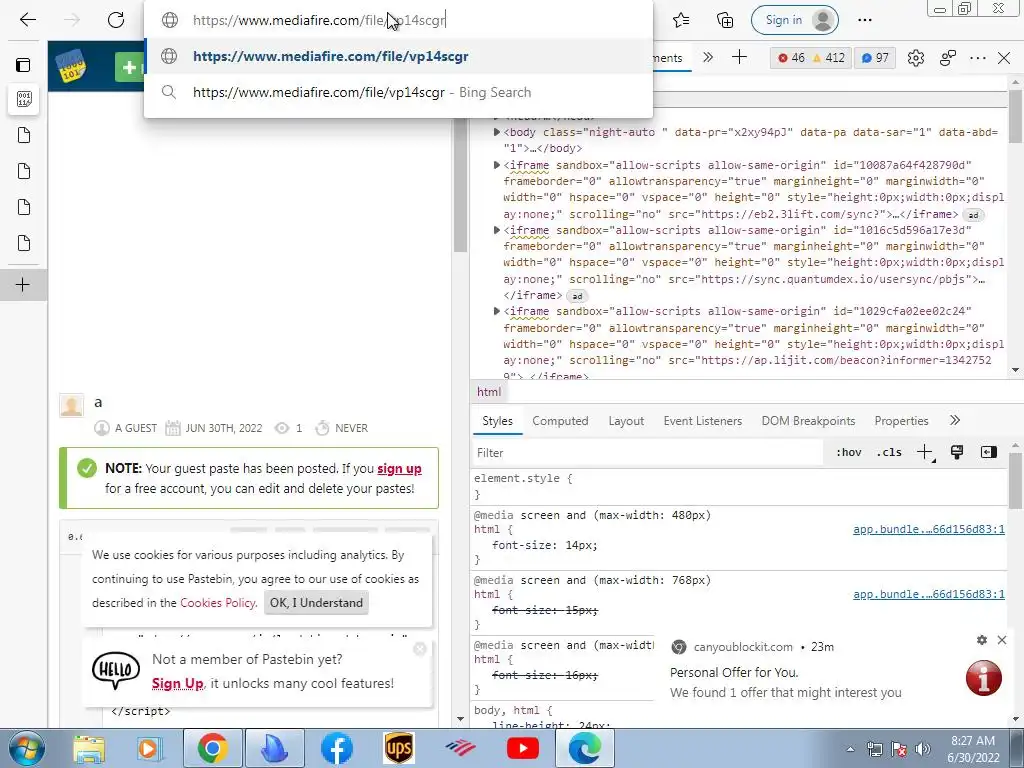Switch to the Styles tab

coord(498,421)
